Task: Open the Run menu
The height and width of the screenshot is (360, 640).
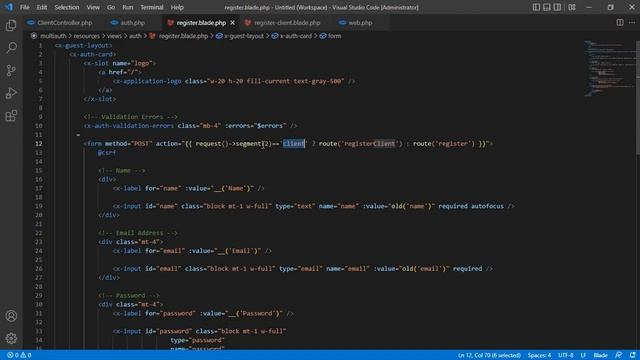Action: point(128,7)
